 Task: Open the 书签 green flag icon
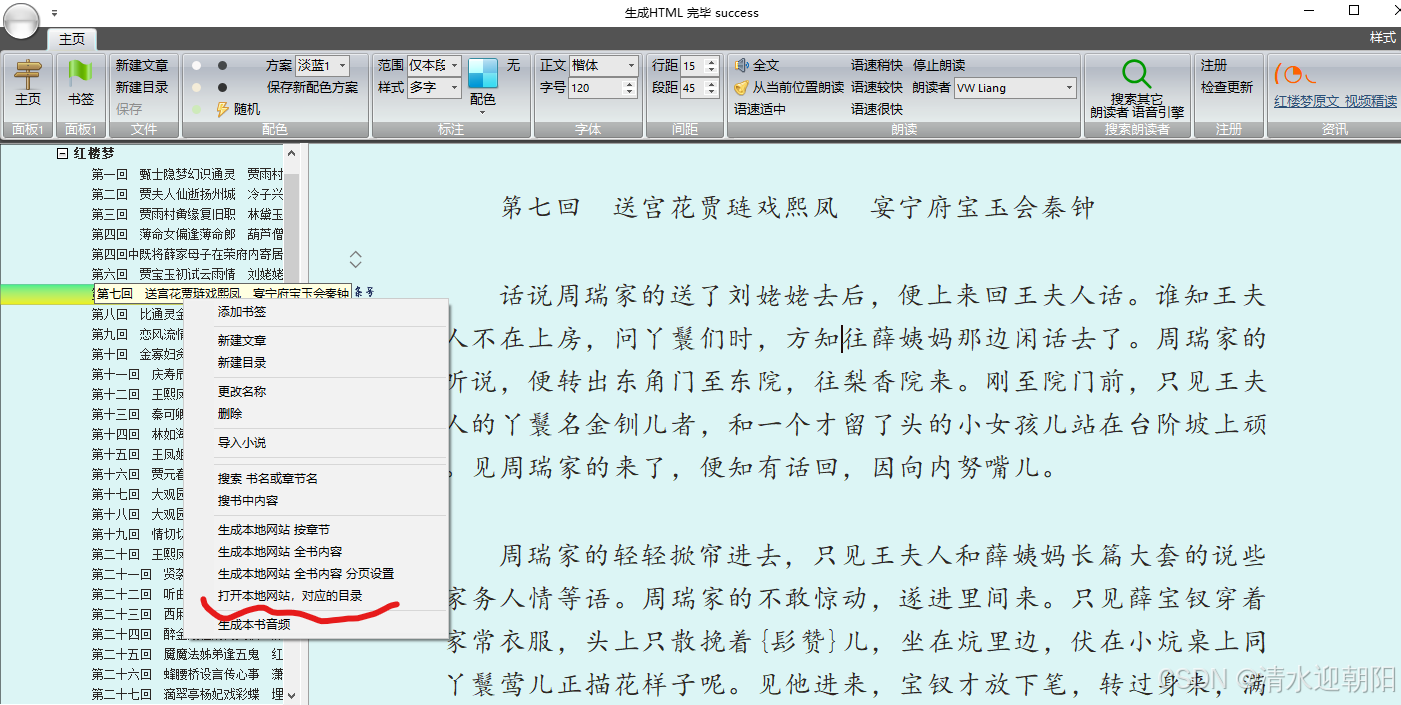point(81,73)
